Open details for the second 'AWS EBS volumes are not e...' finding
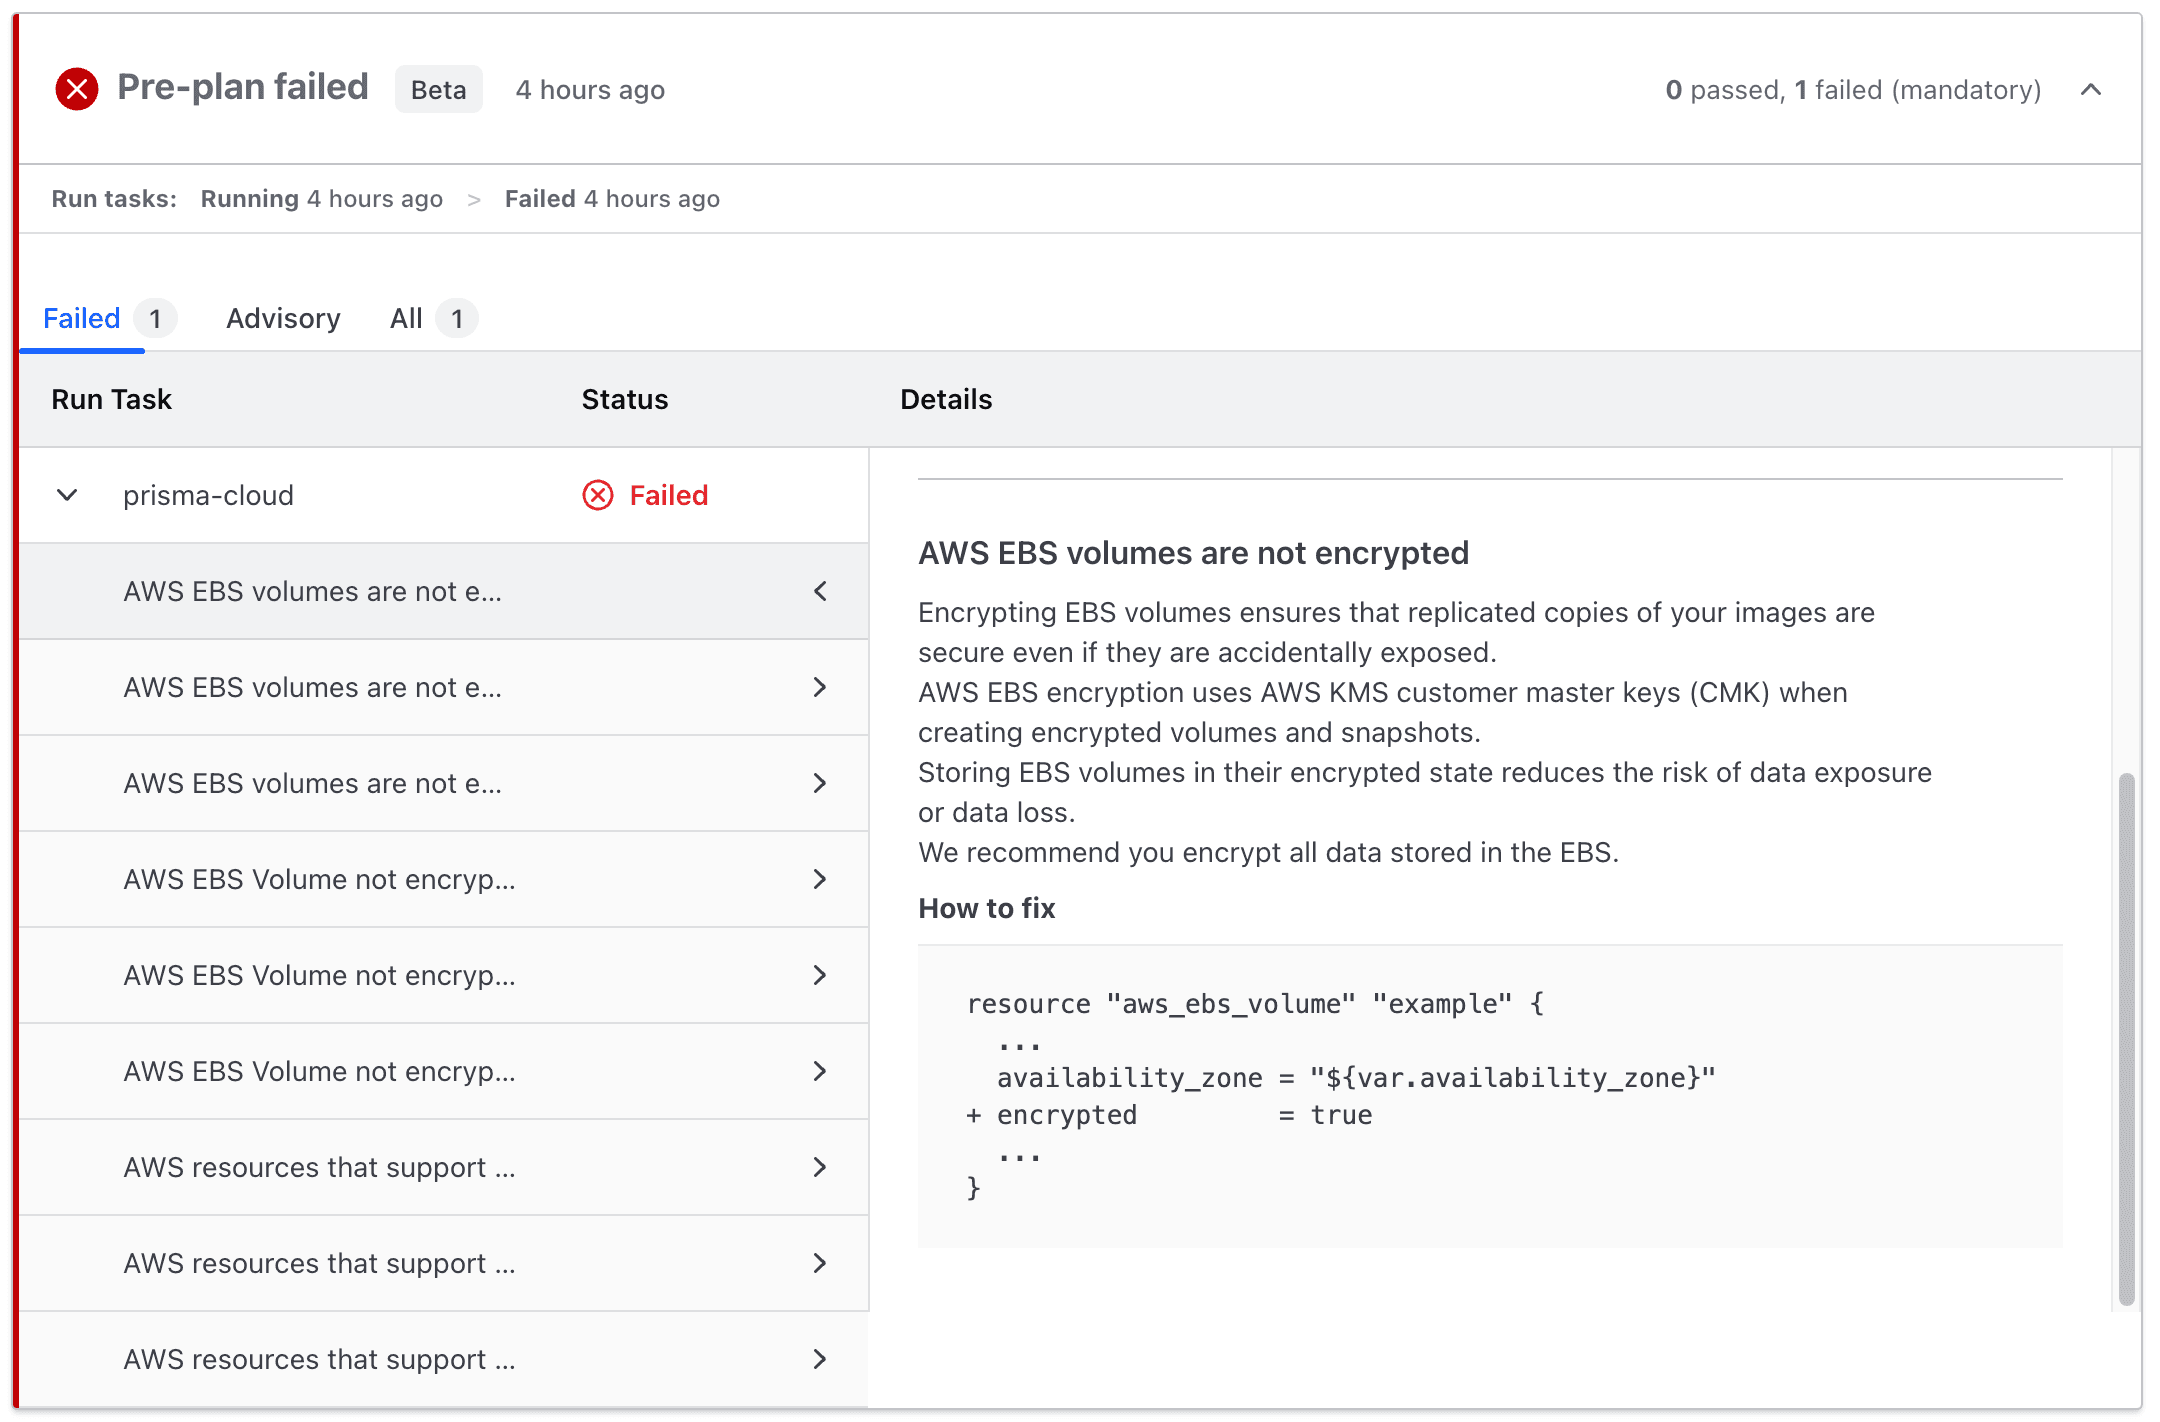Viewport: 2160px width, 1422px height. point(820,687)
